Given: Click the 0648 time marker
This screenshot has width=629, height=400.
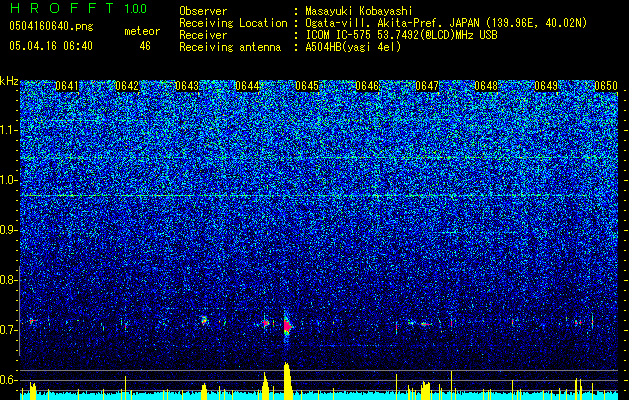Looking at the screenshot, I should pyautogui.click(x=486, y=86).
